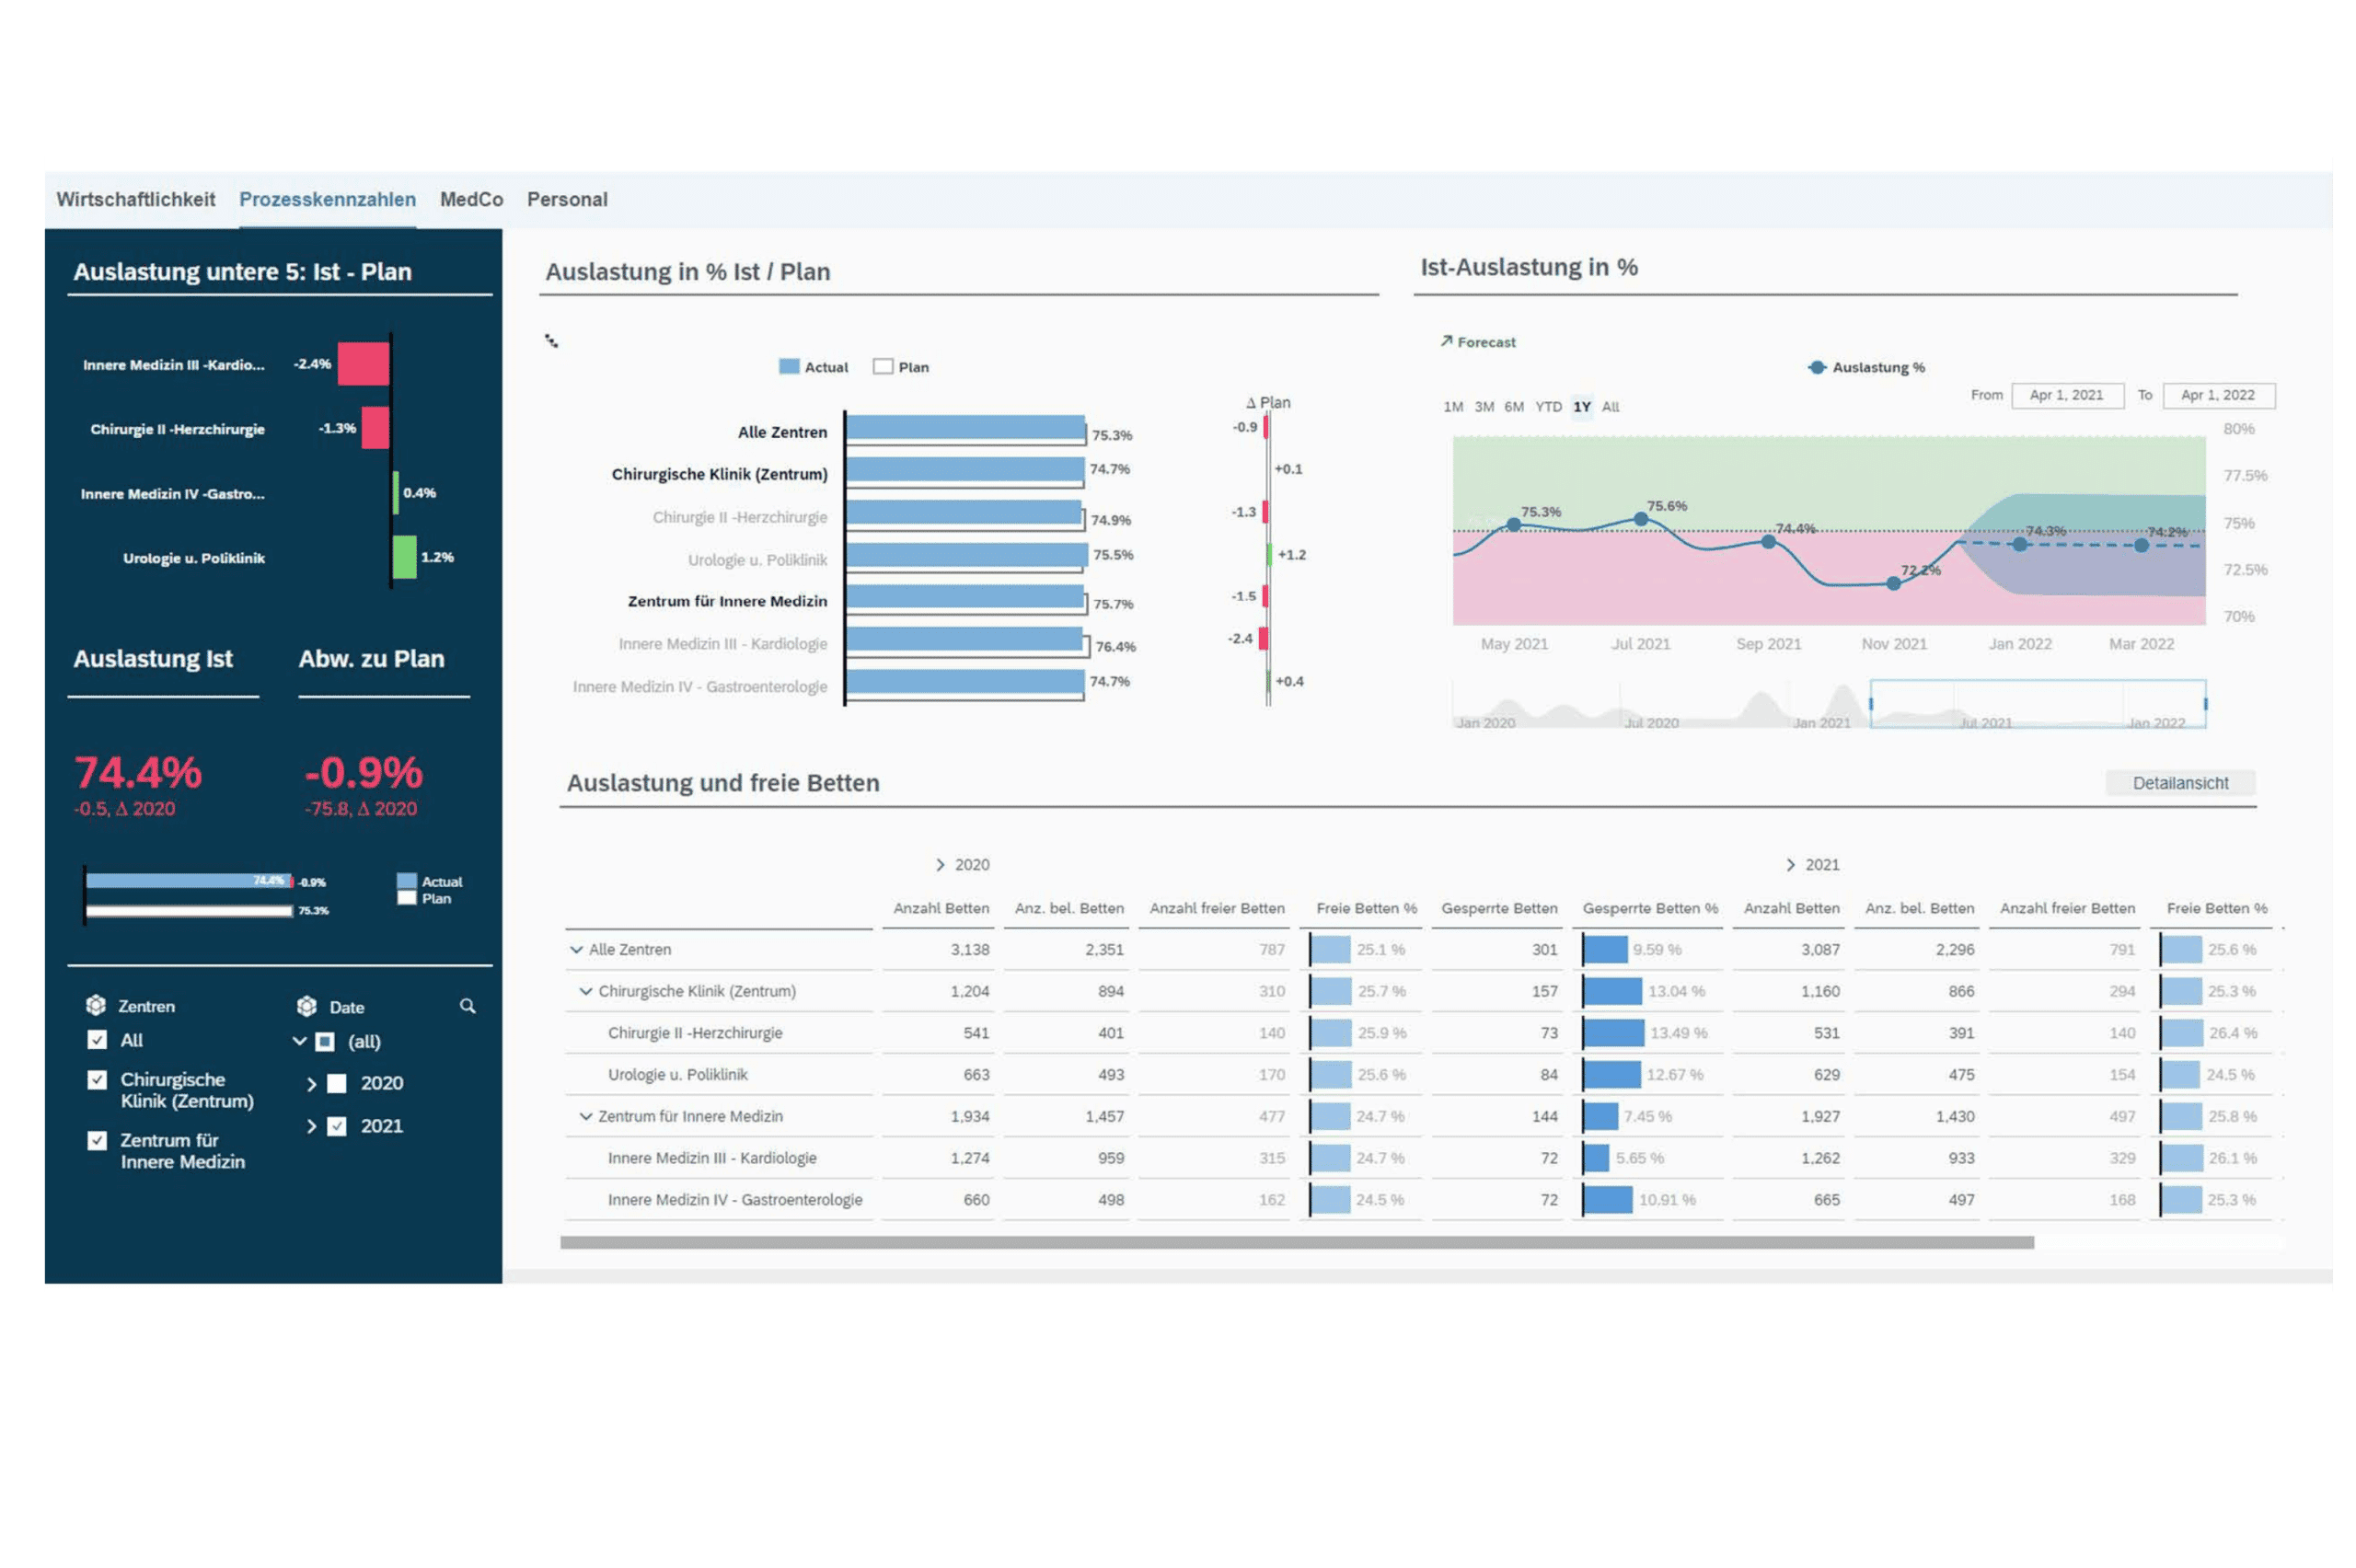Click the drill icon above bar chart
Image resolution: width=2356 pixels, height=1568 pixels.
[551, 341]
